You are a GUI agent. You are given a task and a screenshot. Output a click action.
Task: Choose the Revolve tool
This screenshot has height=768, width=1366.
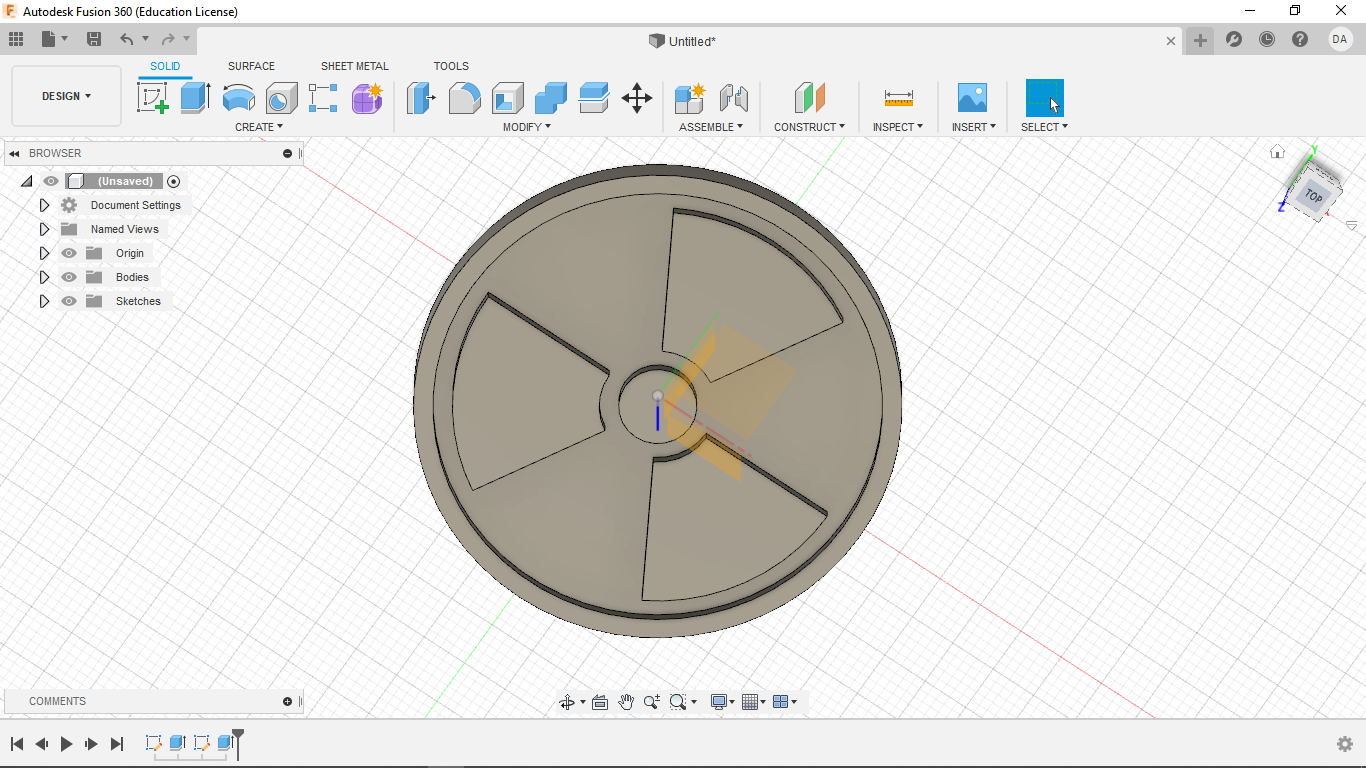238,98
